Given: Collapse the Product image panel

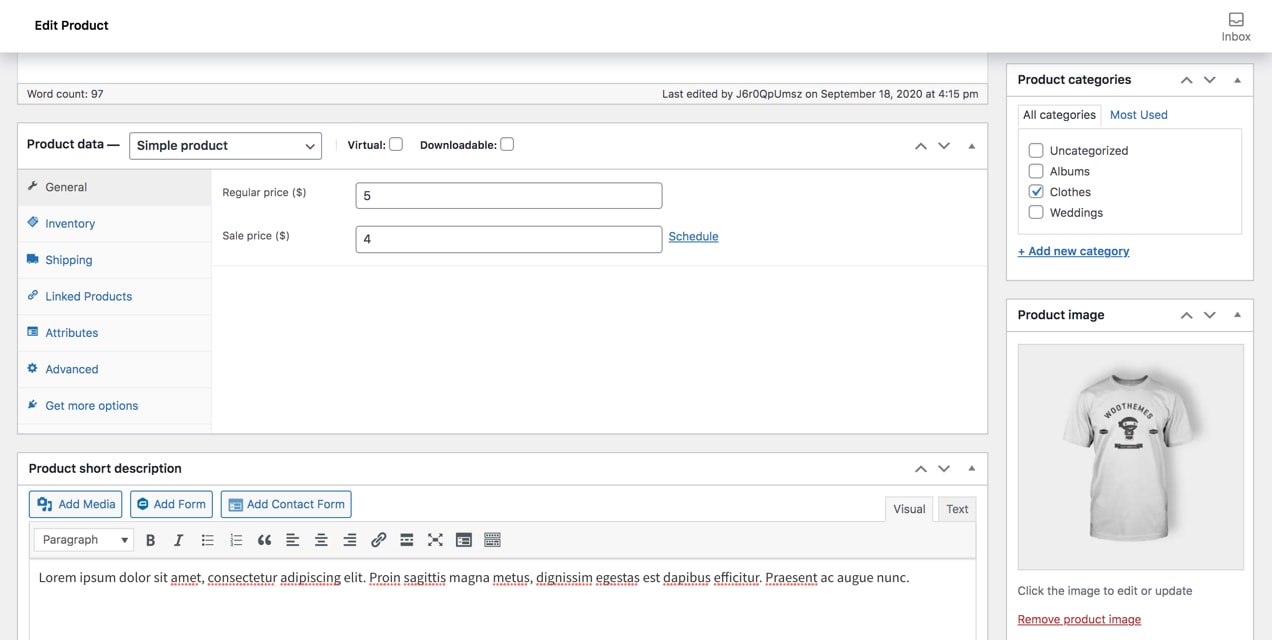Looking at the screenshot, I should coord(1237,315).
